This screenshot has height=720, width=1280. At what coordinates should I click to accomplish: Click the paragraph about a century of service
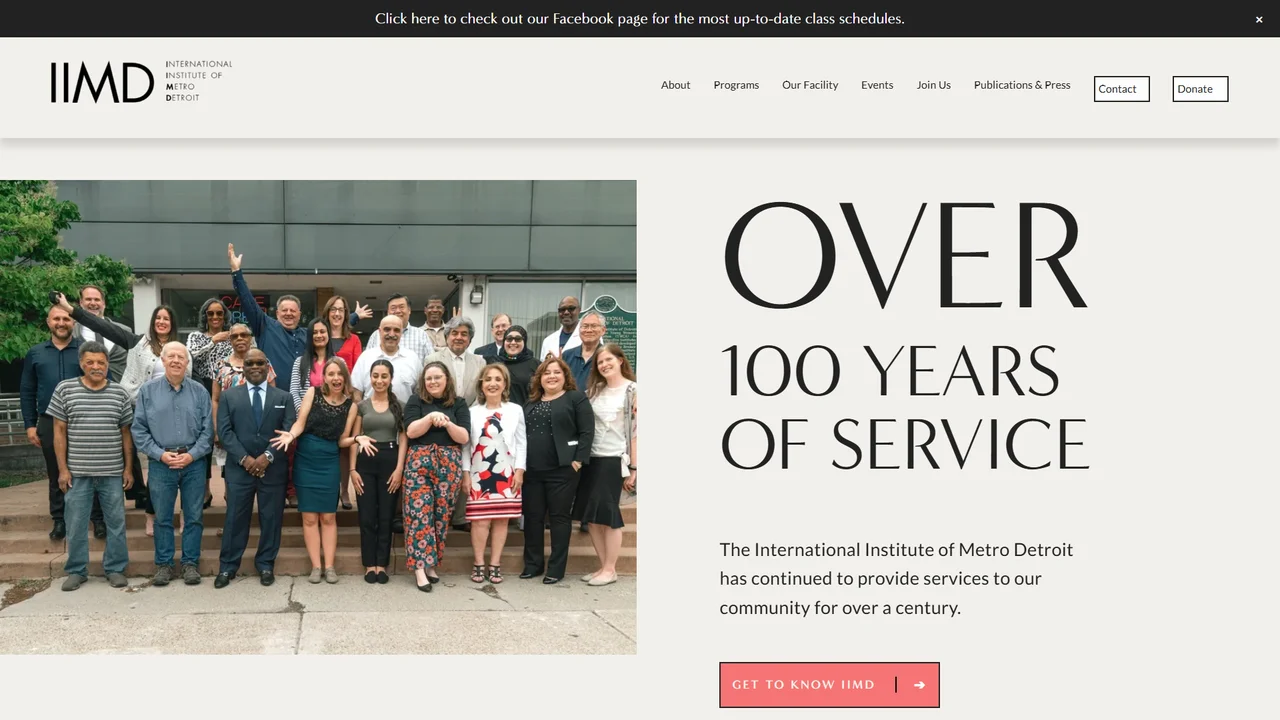coord(896,578)
